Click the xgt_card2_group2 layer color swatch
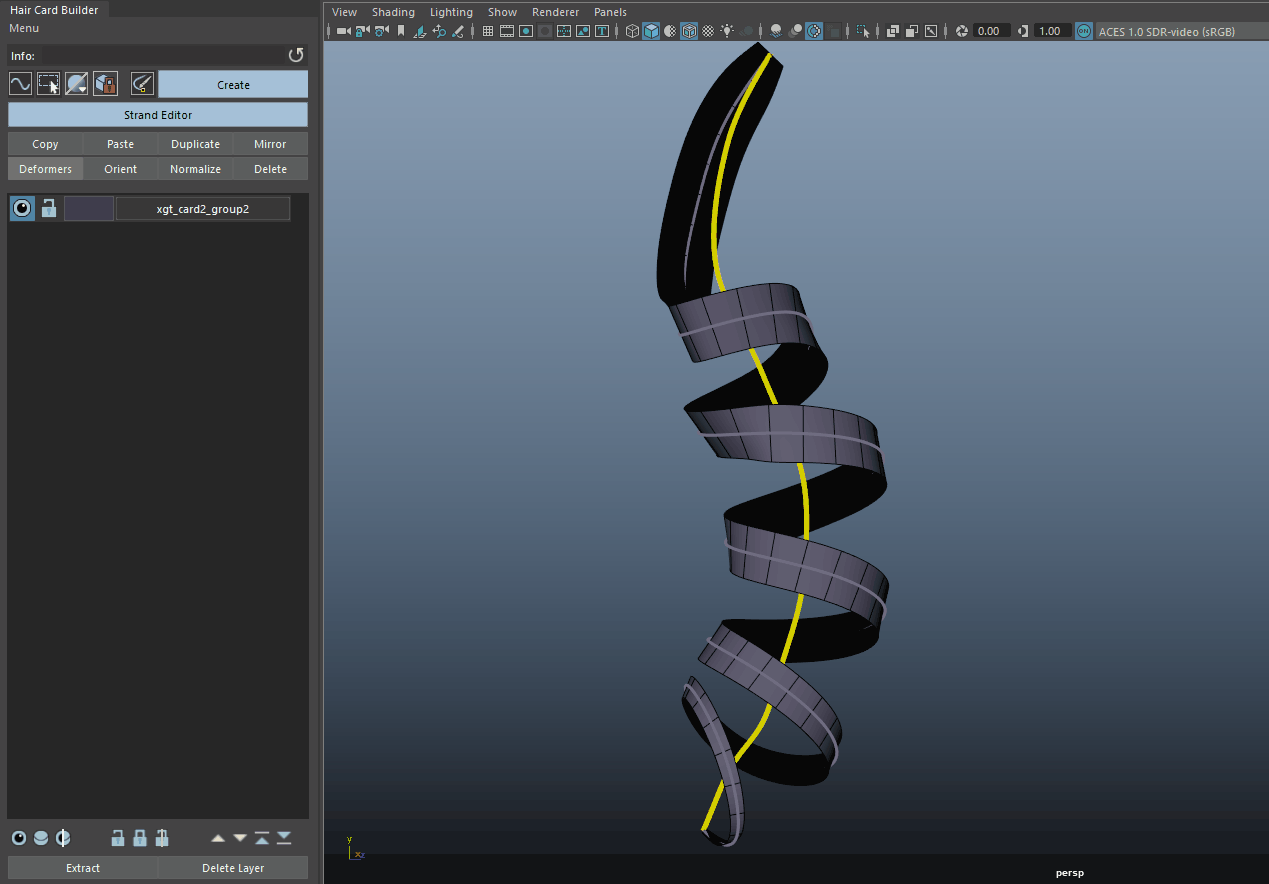 [89, 208]
